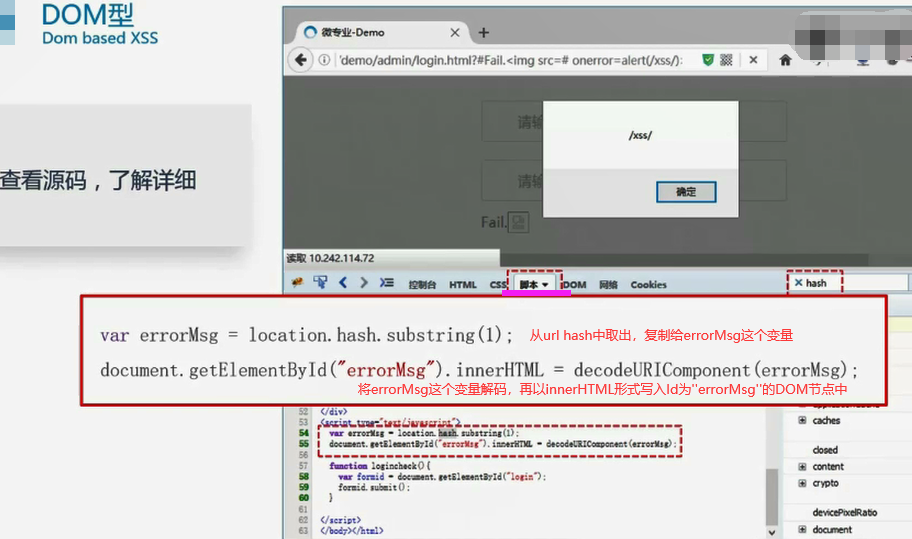Viewport: 912px width, 539px height.
Task: Click the green shield icon in address bar
Action: (x=708, y=60)
